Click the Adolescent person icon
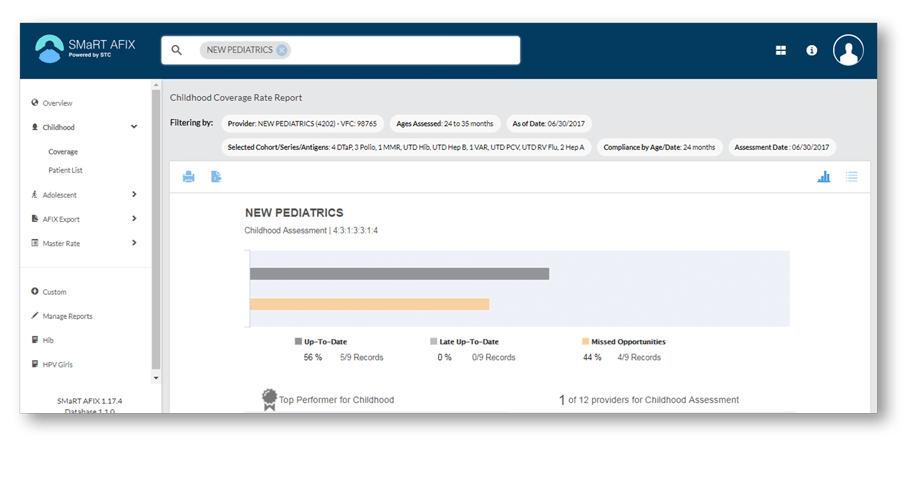The image size is (905, 500). pos(35,195)
